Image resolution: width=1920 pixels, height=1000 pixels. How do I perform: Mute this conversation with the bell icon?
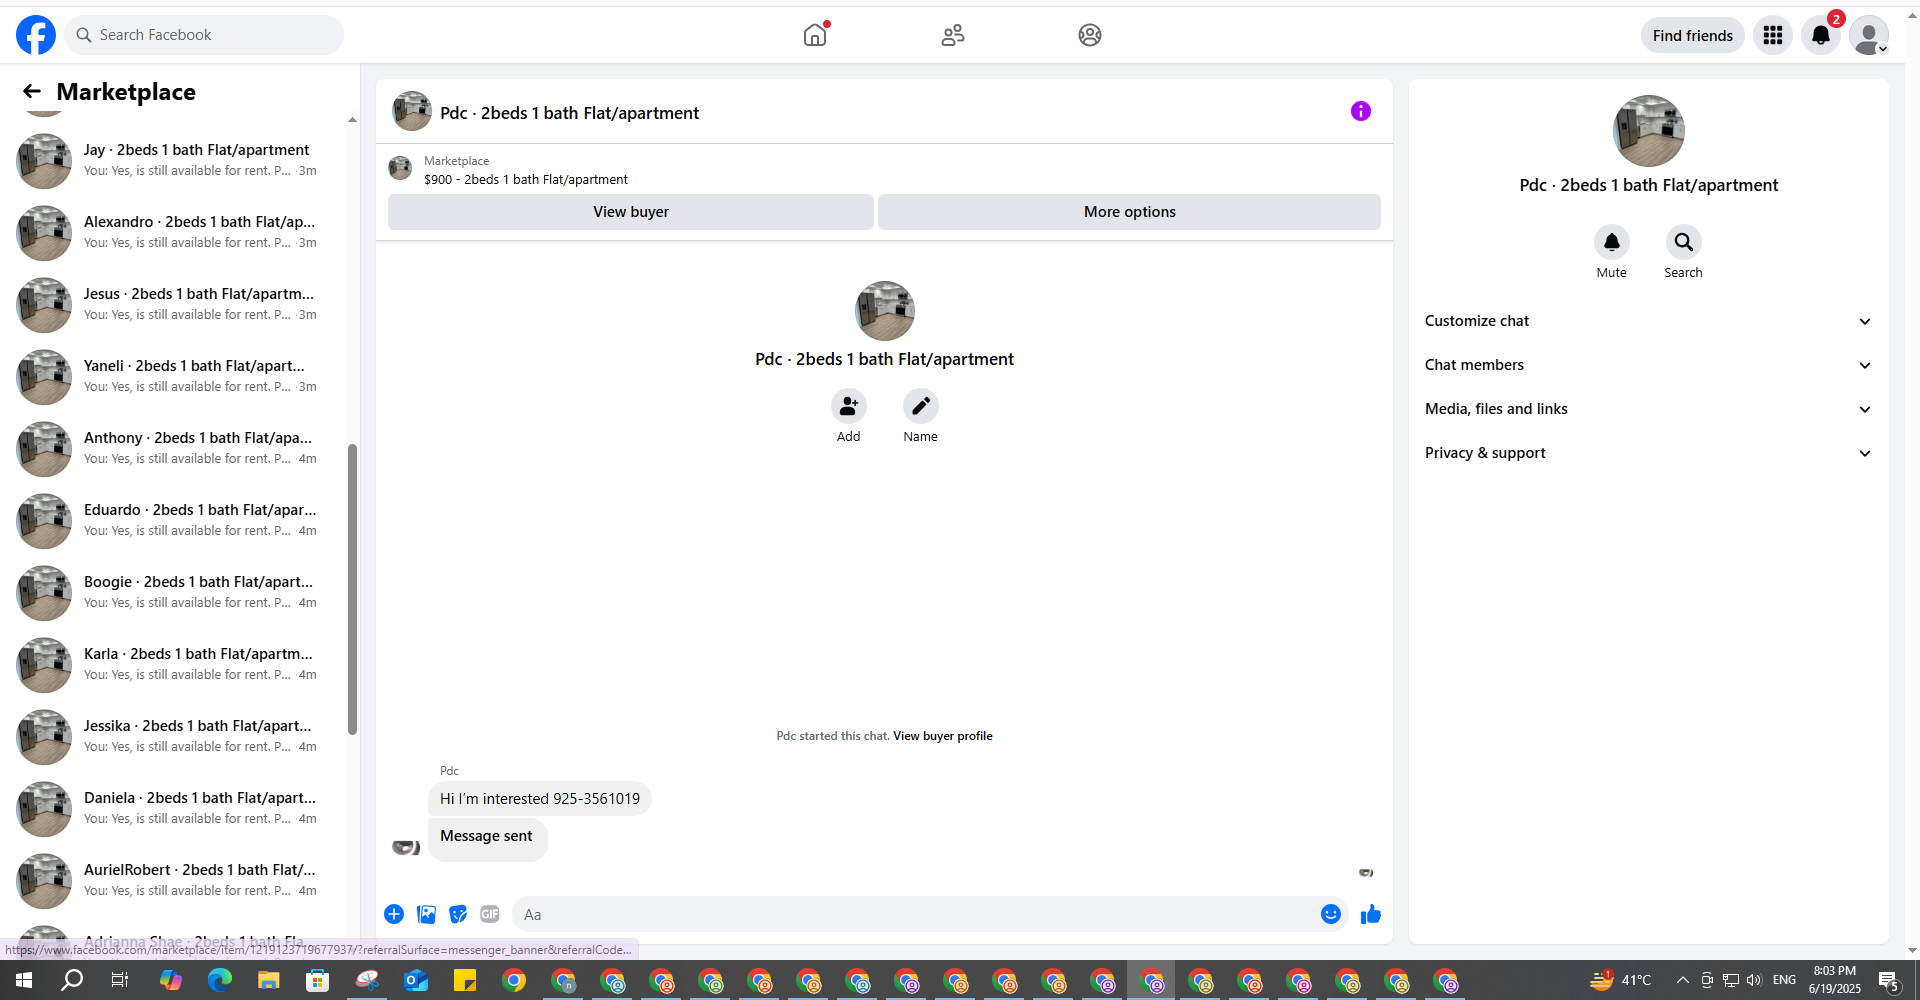[x=1612, y=242]
